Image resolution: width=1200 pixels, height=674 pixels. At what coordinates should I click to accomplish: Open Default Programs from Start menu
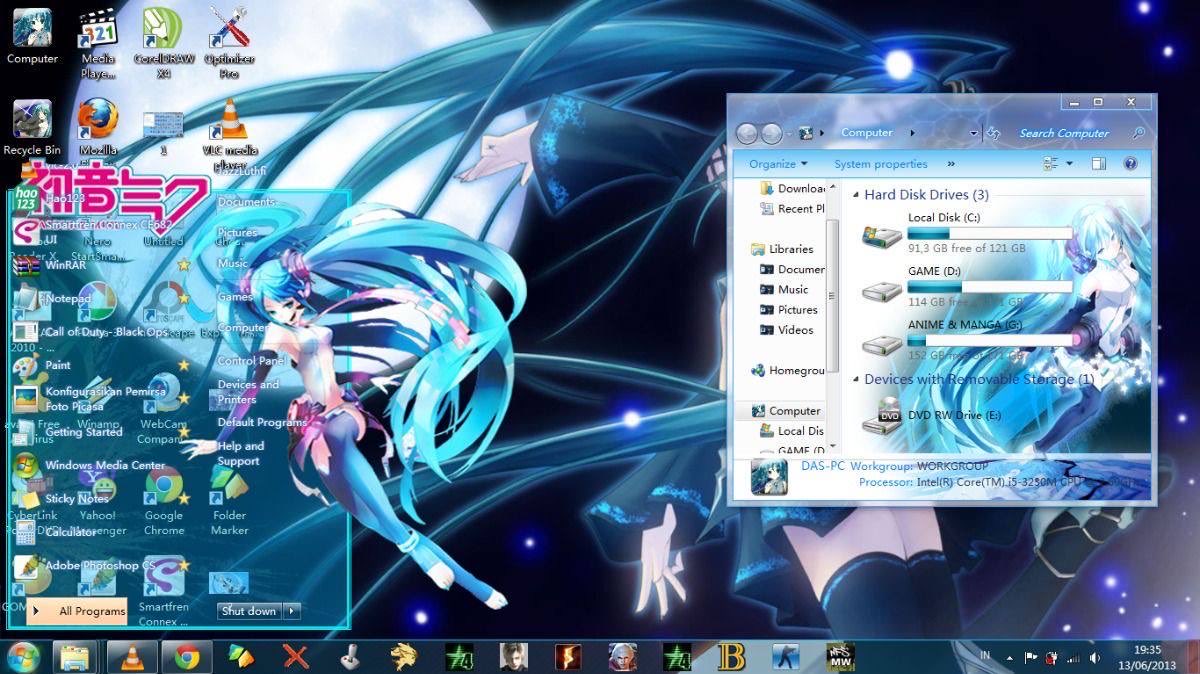point(262,423)
